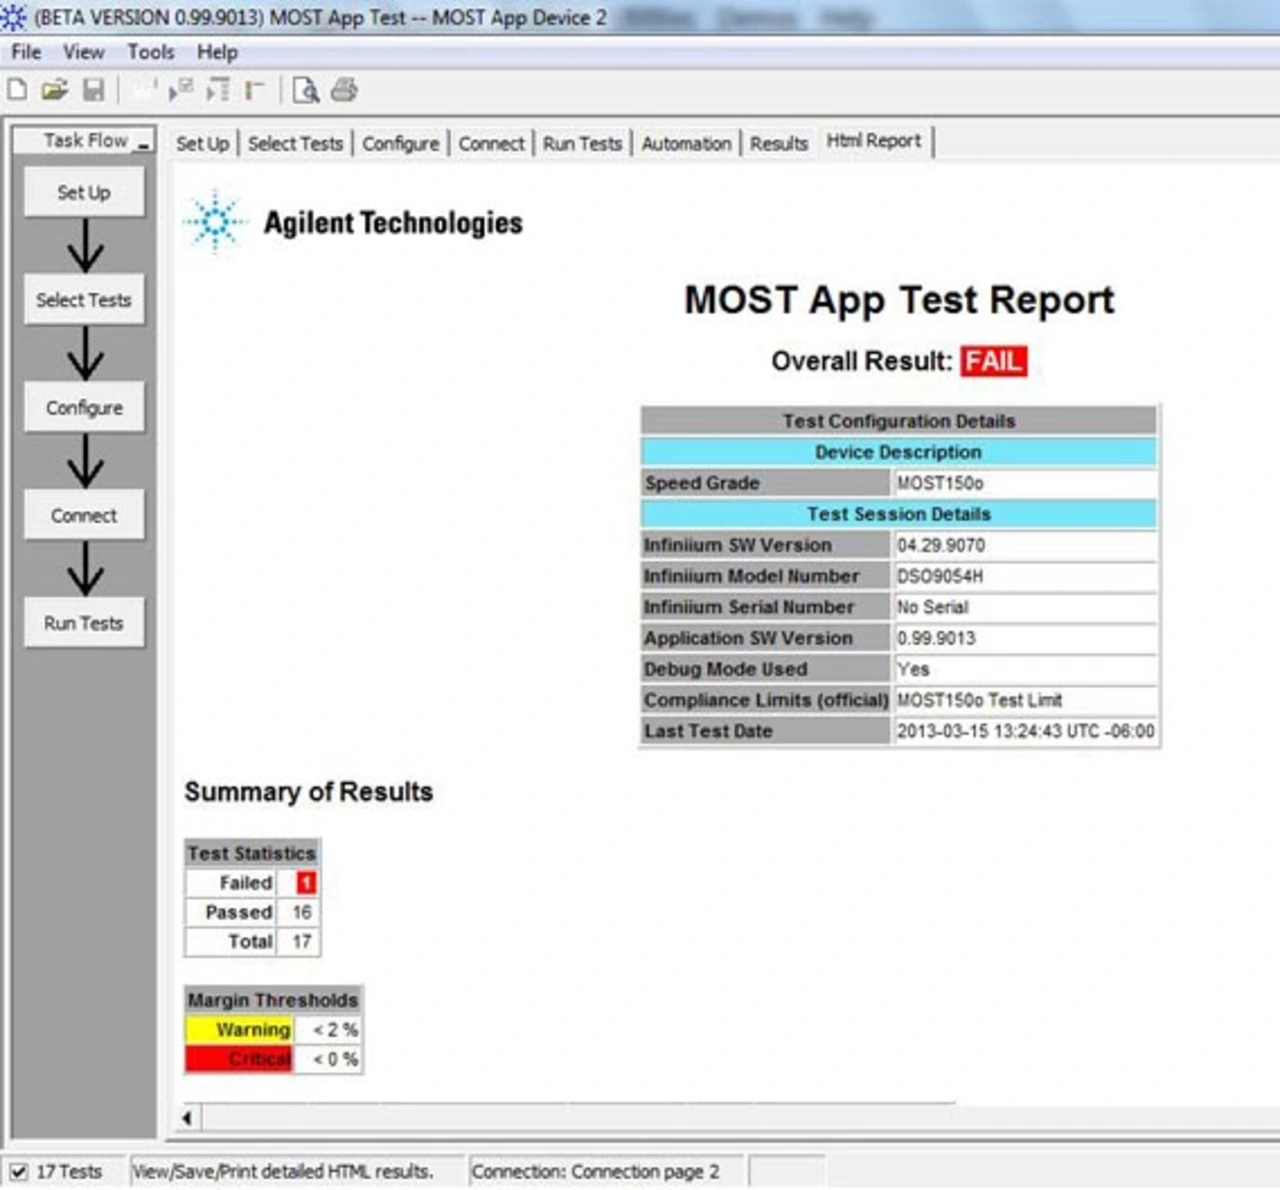This screenshot has height=1190, width=1280.
Task: Click the Agilent Technologies spark logo
Action: (215, 222)
